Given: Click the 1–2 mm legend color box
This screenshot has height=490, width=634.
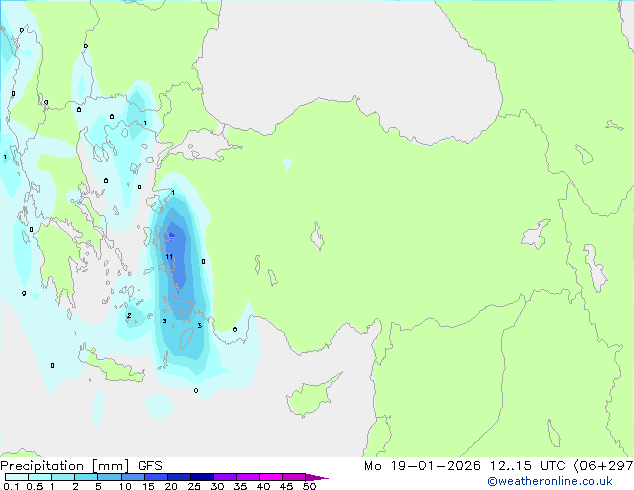Looking at the screenshot, I should point(63,477).
